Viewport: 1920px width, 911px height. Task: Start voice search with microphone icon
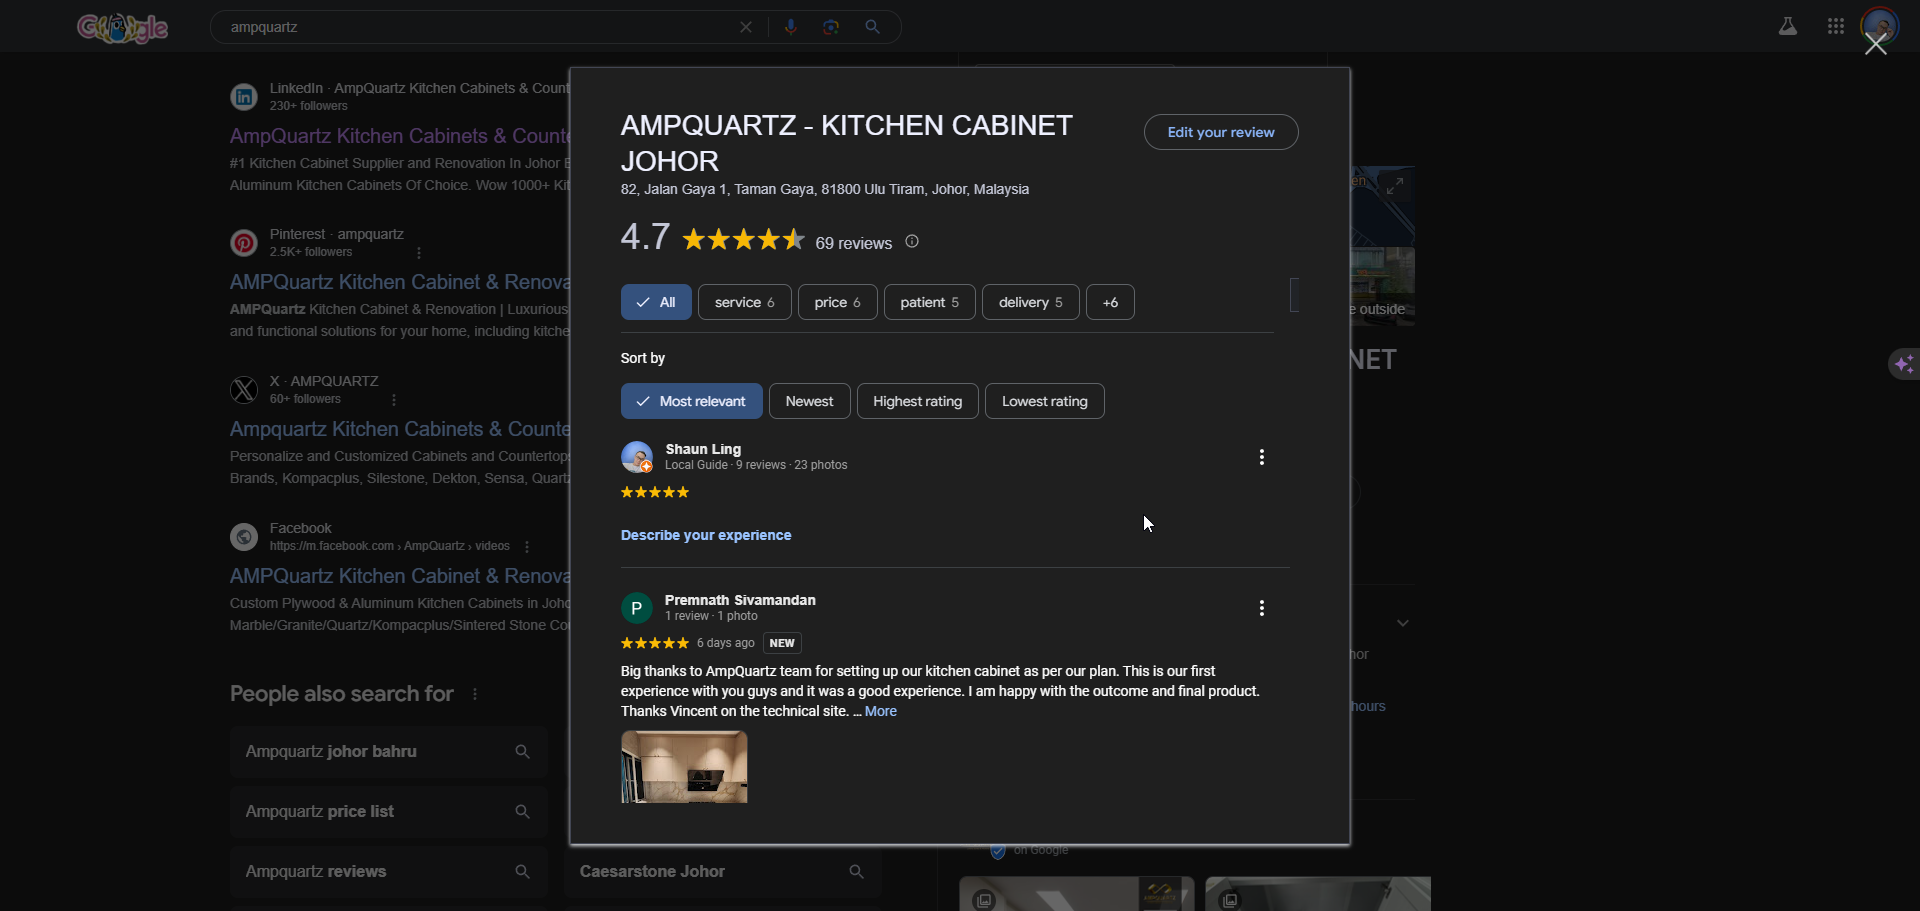tap(791, 27)
